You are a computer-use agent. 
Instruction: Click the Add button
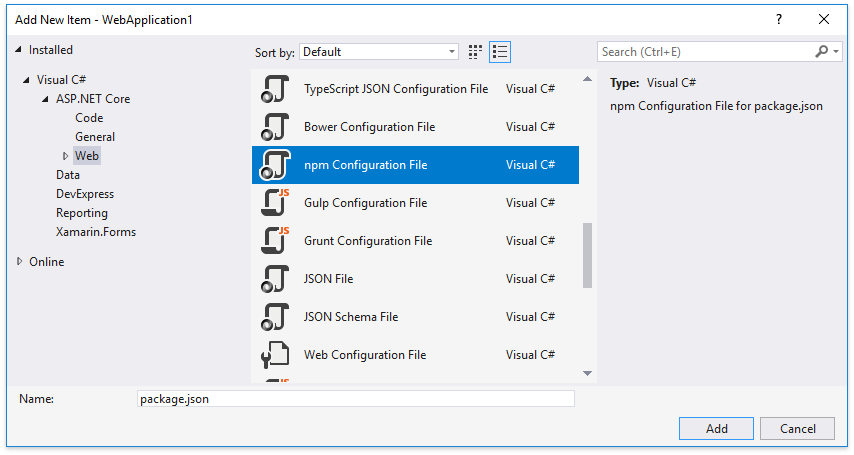tap(716, 429)
